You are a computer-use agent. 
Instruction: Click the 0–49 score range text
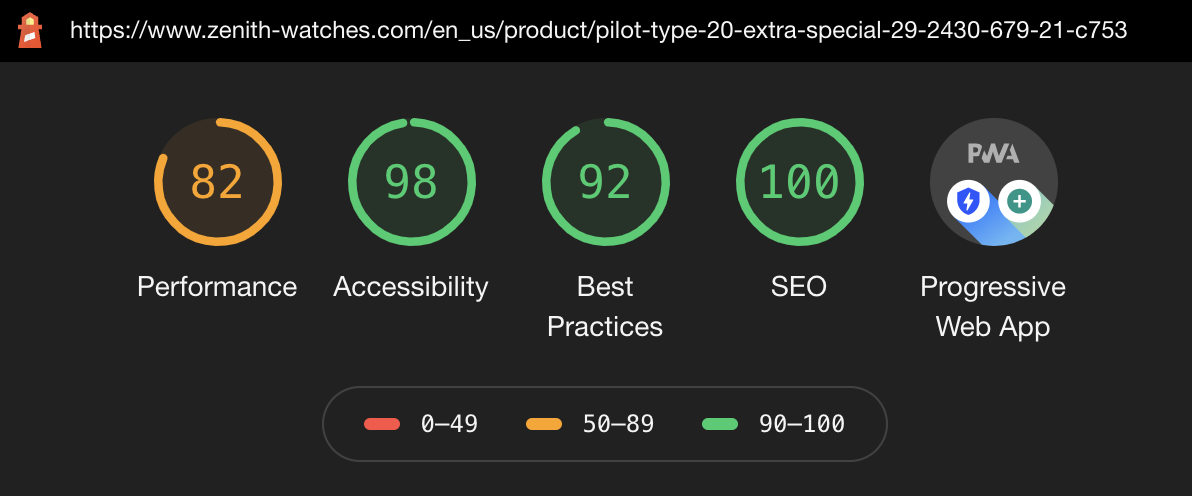[449, 424]
